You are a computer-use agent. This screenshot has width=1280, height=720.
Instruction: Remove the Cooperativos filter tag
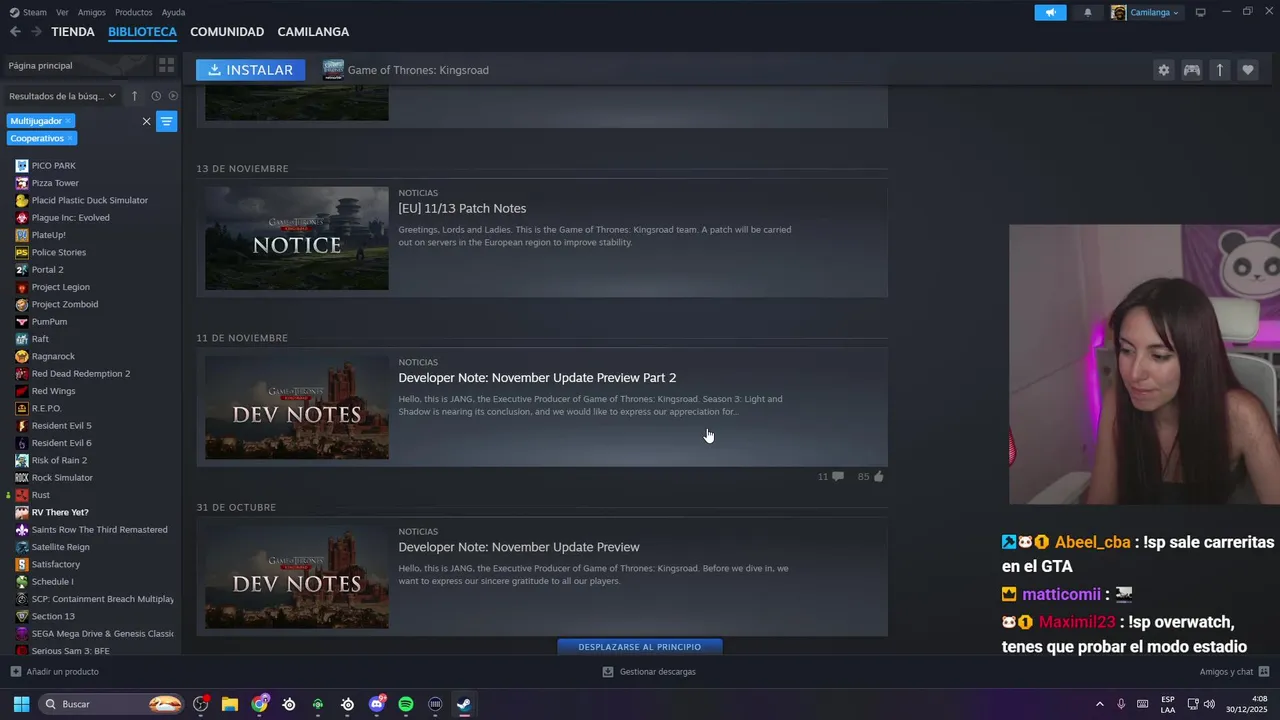[70, 138]
